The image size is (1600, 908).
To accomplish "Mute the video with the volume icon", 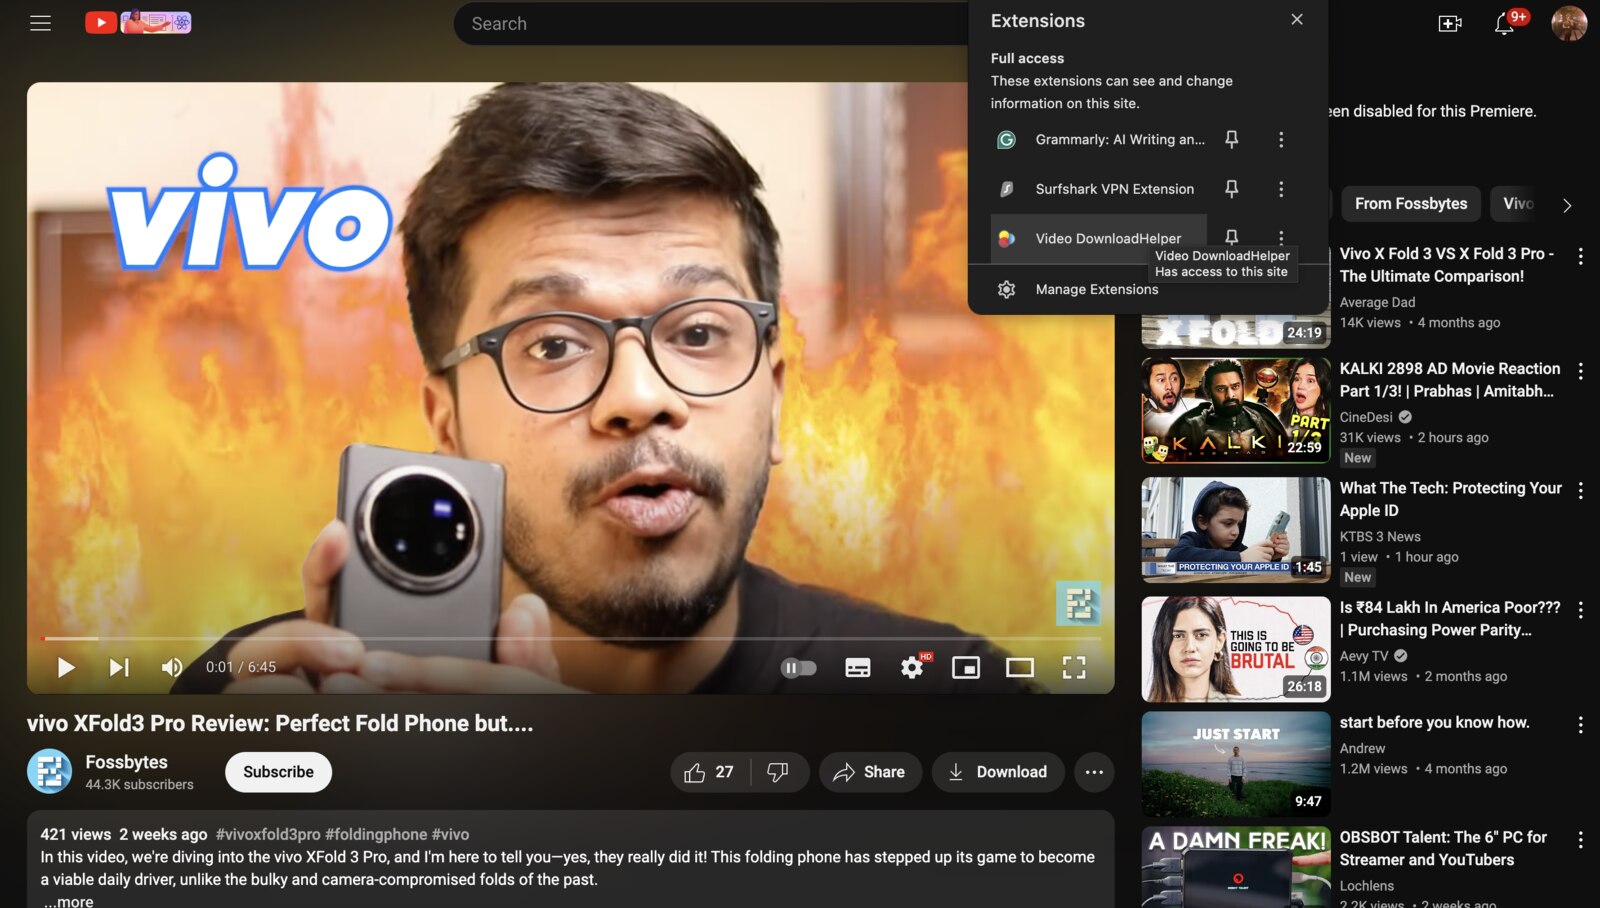I will pos(171,667).
